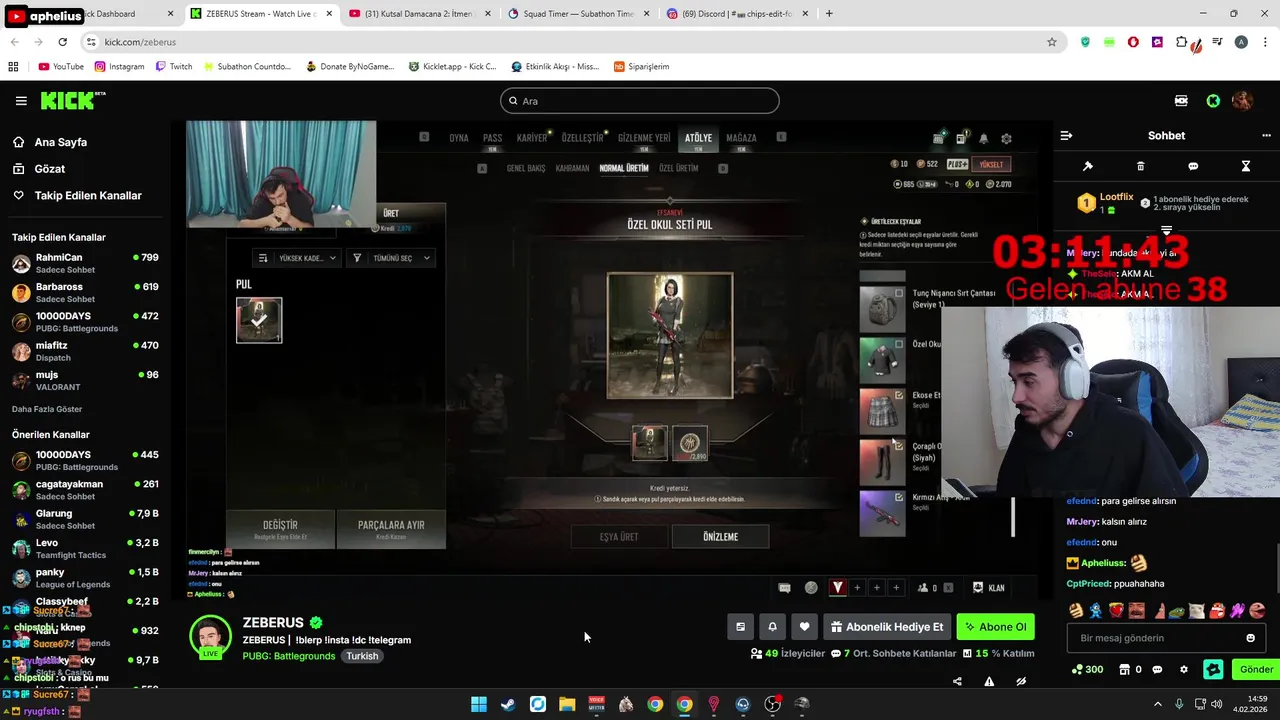Click the Kick drops icon in header

point(1181,101)
